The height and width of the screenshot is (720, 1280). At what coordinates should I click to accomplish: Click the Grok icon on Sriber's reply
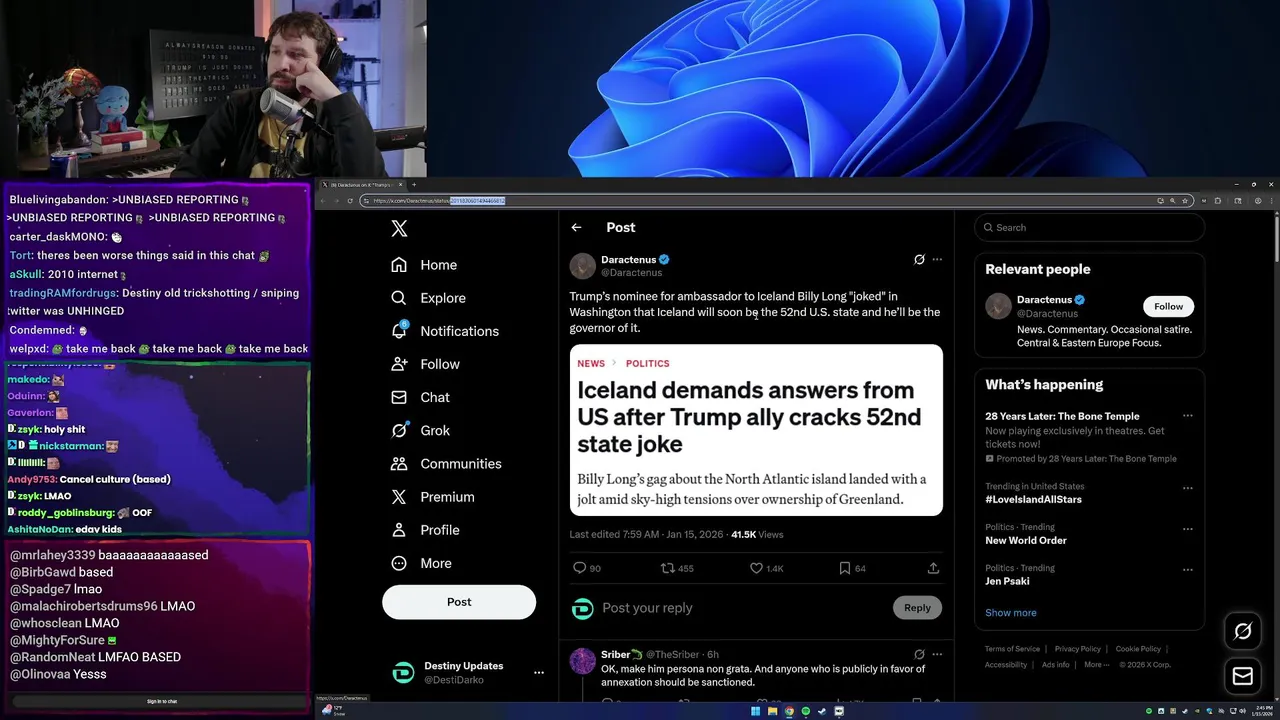coord(919,655)
